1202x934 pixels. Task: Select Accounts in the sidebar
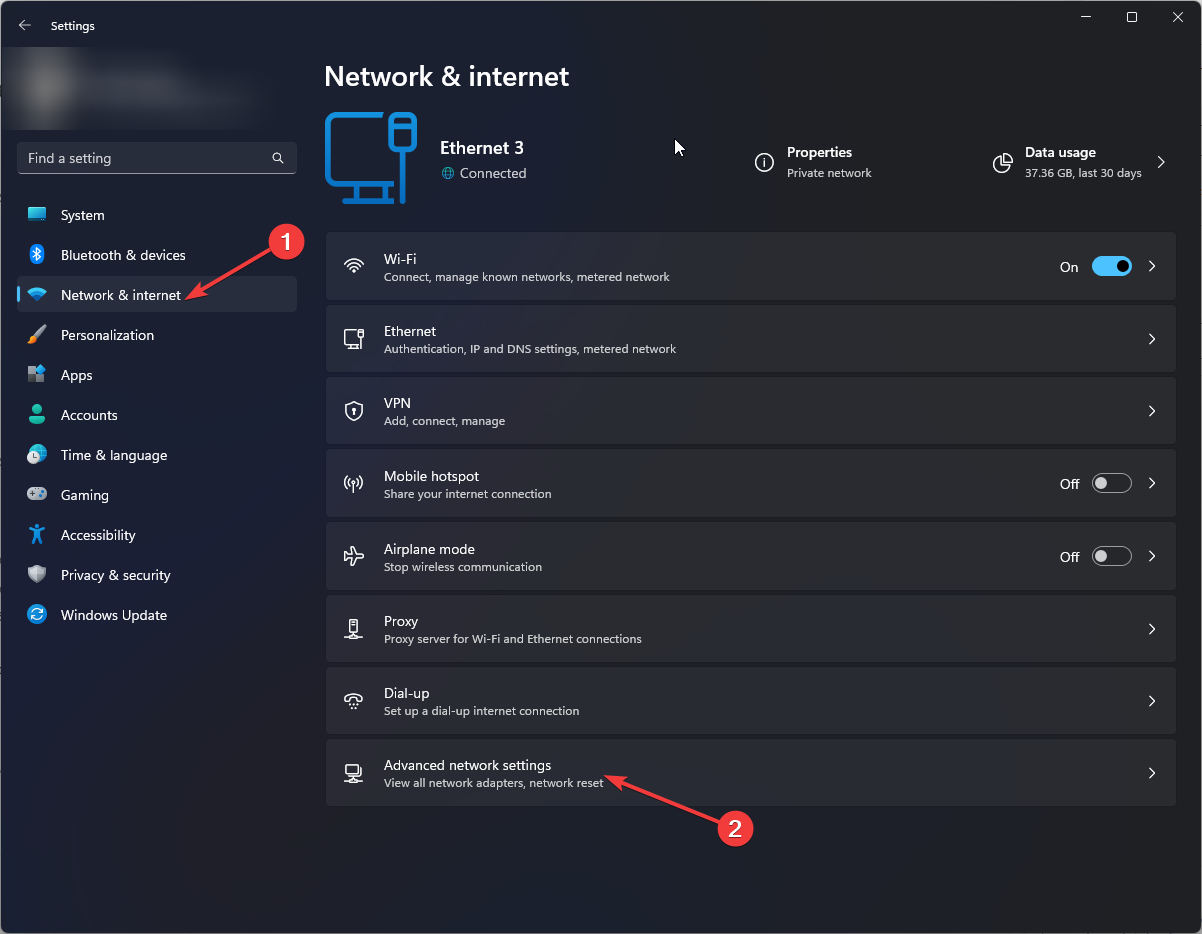[x=89, y=415]
